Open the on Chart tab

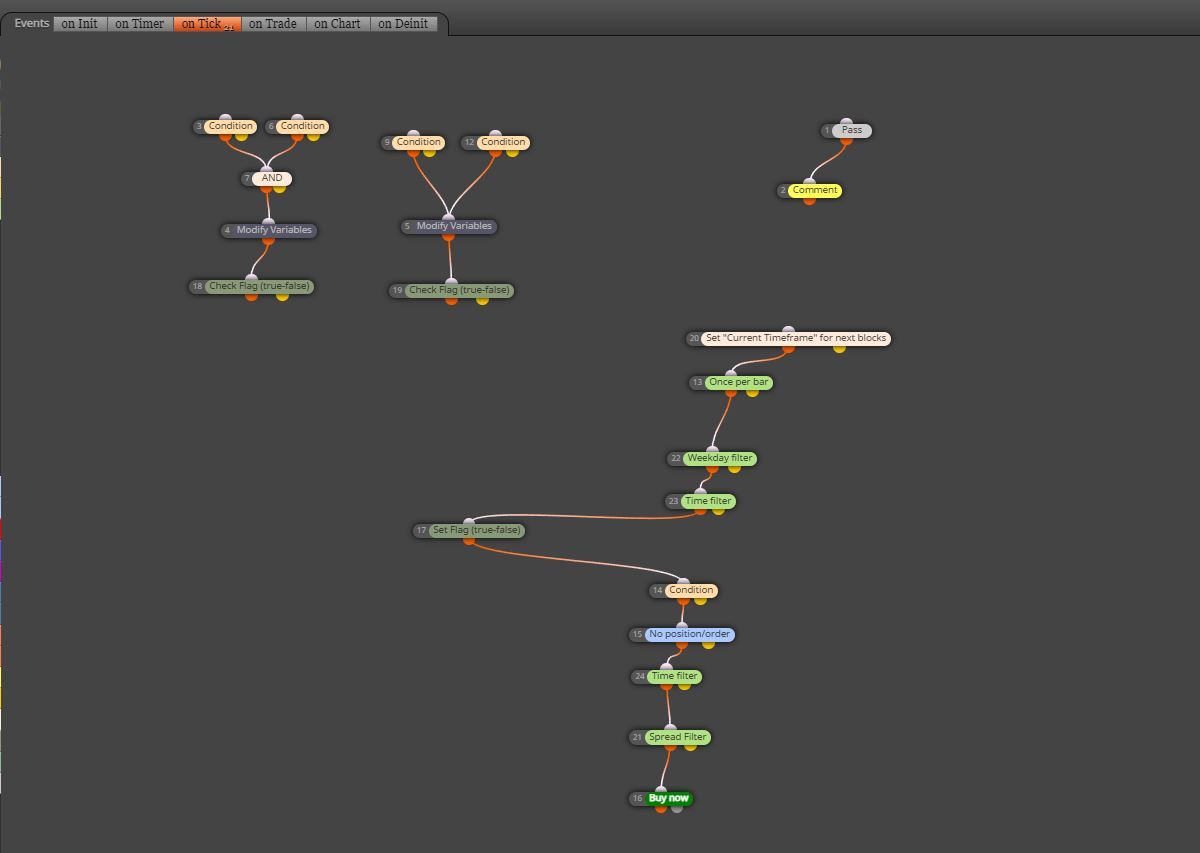[337, 23]
